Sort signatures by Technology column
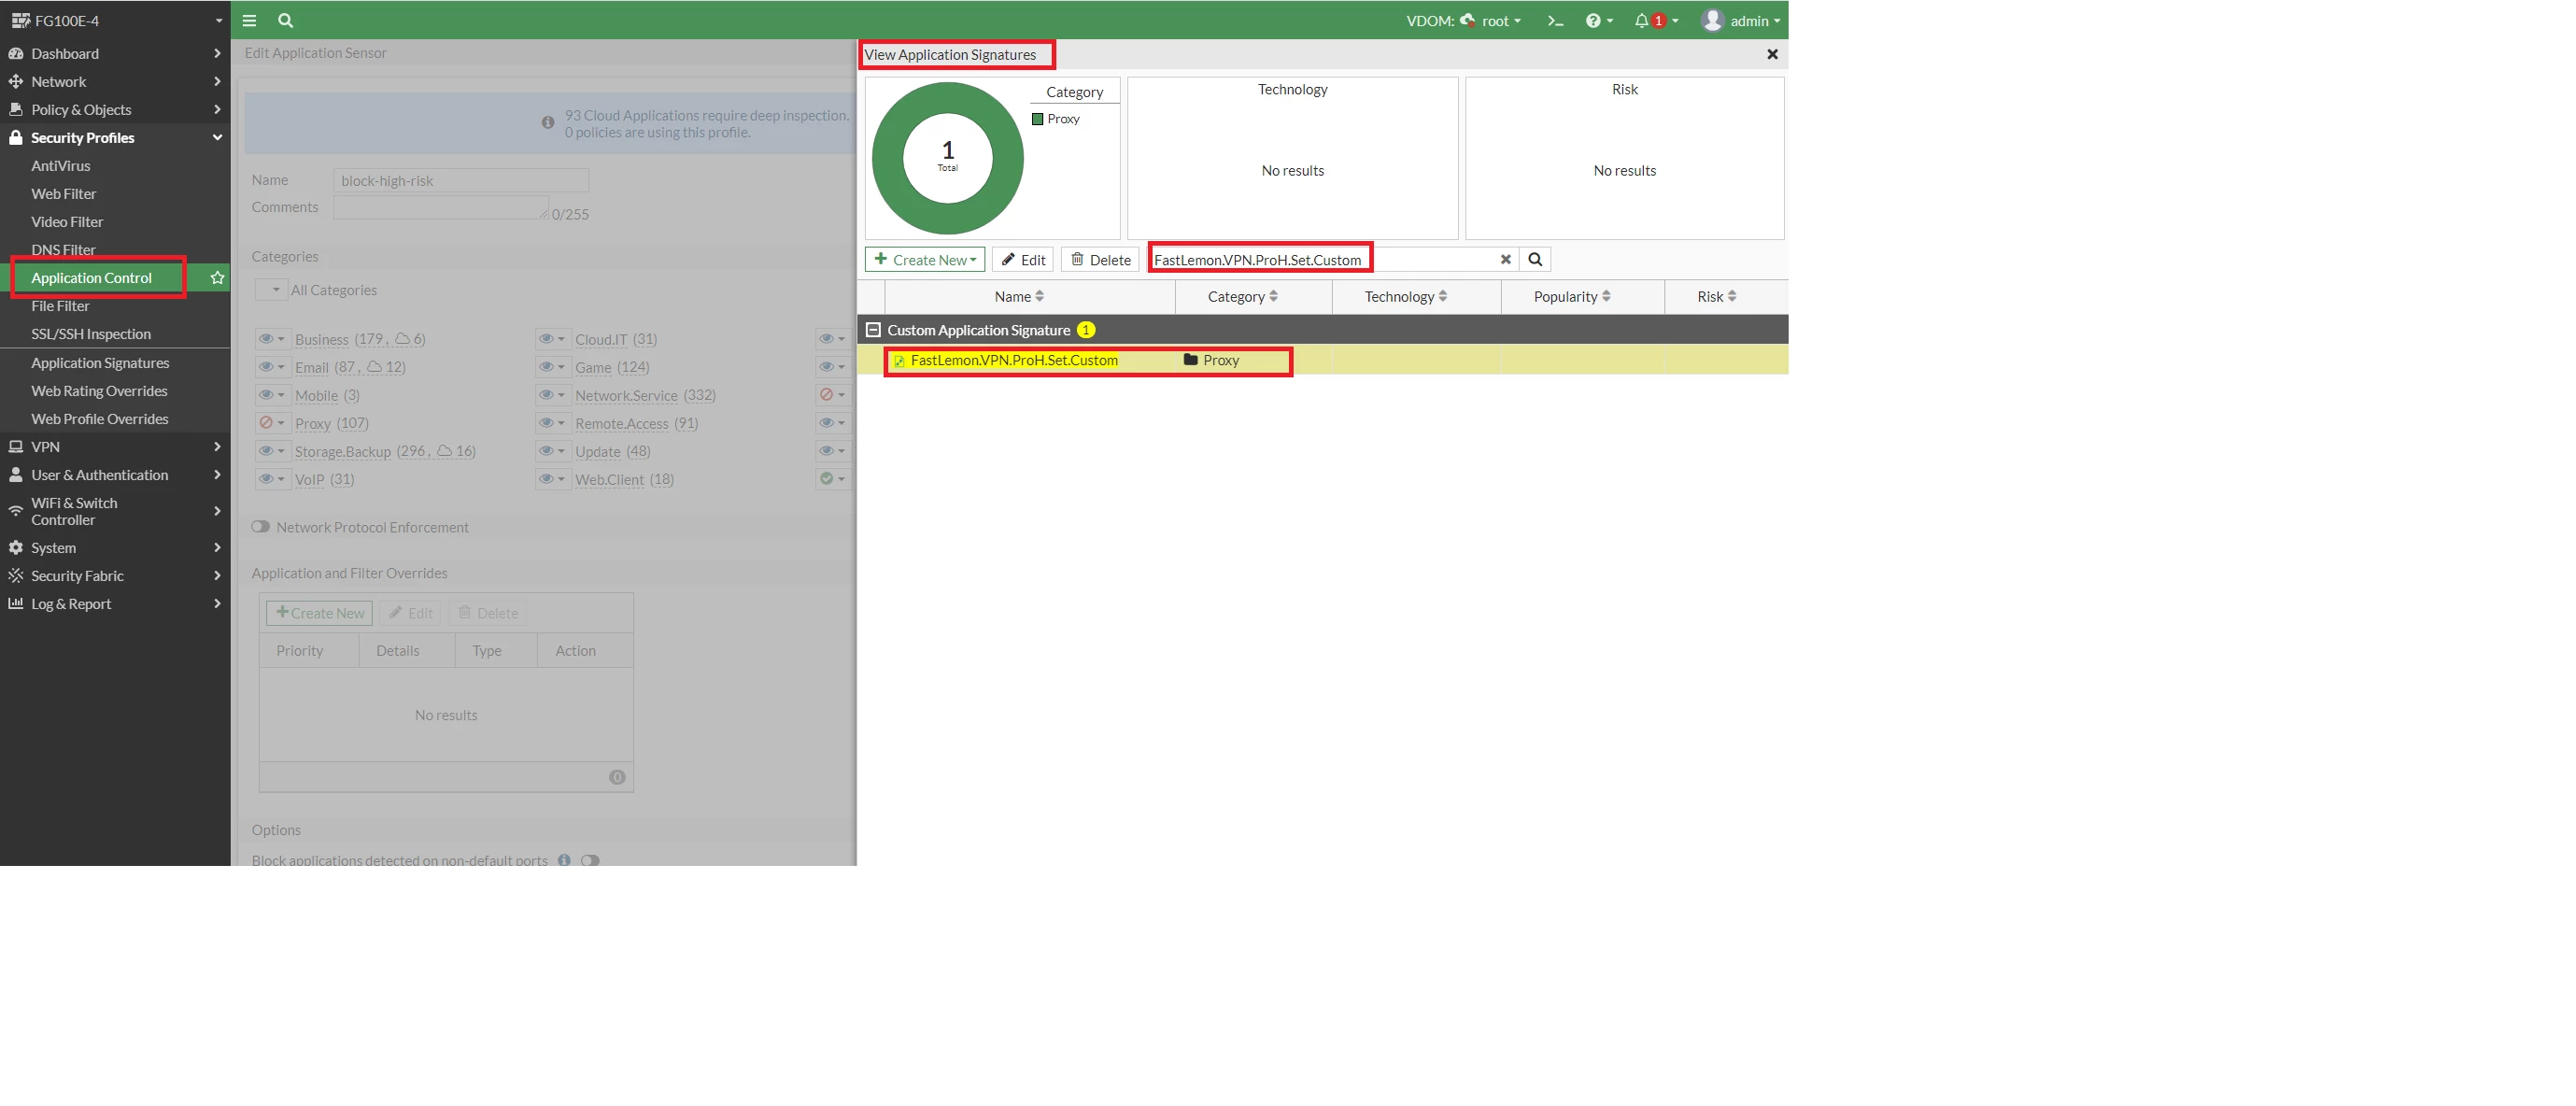This screenshot has width=2576, height=1106. [1406, 296]
